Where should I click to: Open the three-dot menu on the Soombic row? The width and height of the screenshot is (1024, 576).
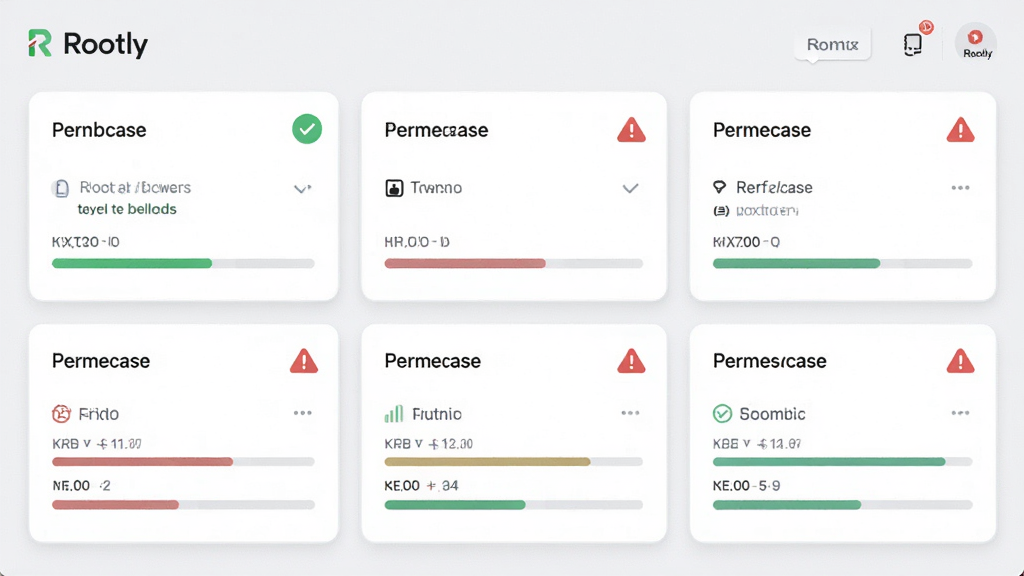coord(960,413)
